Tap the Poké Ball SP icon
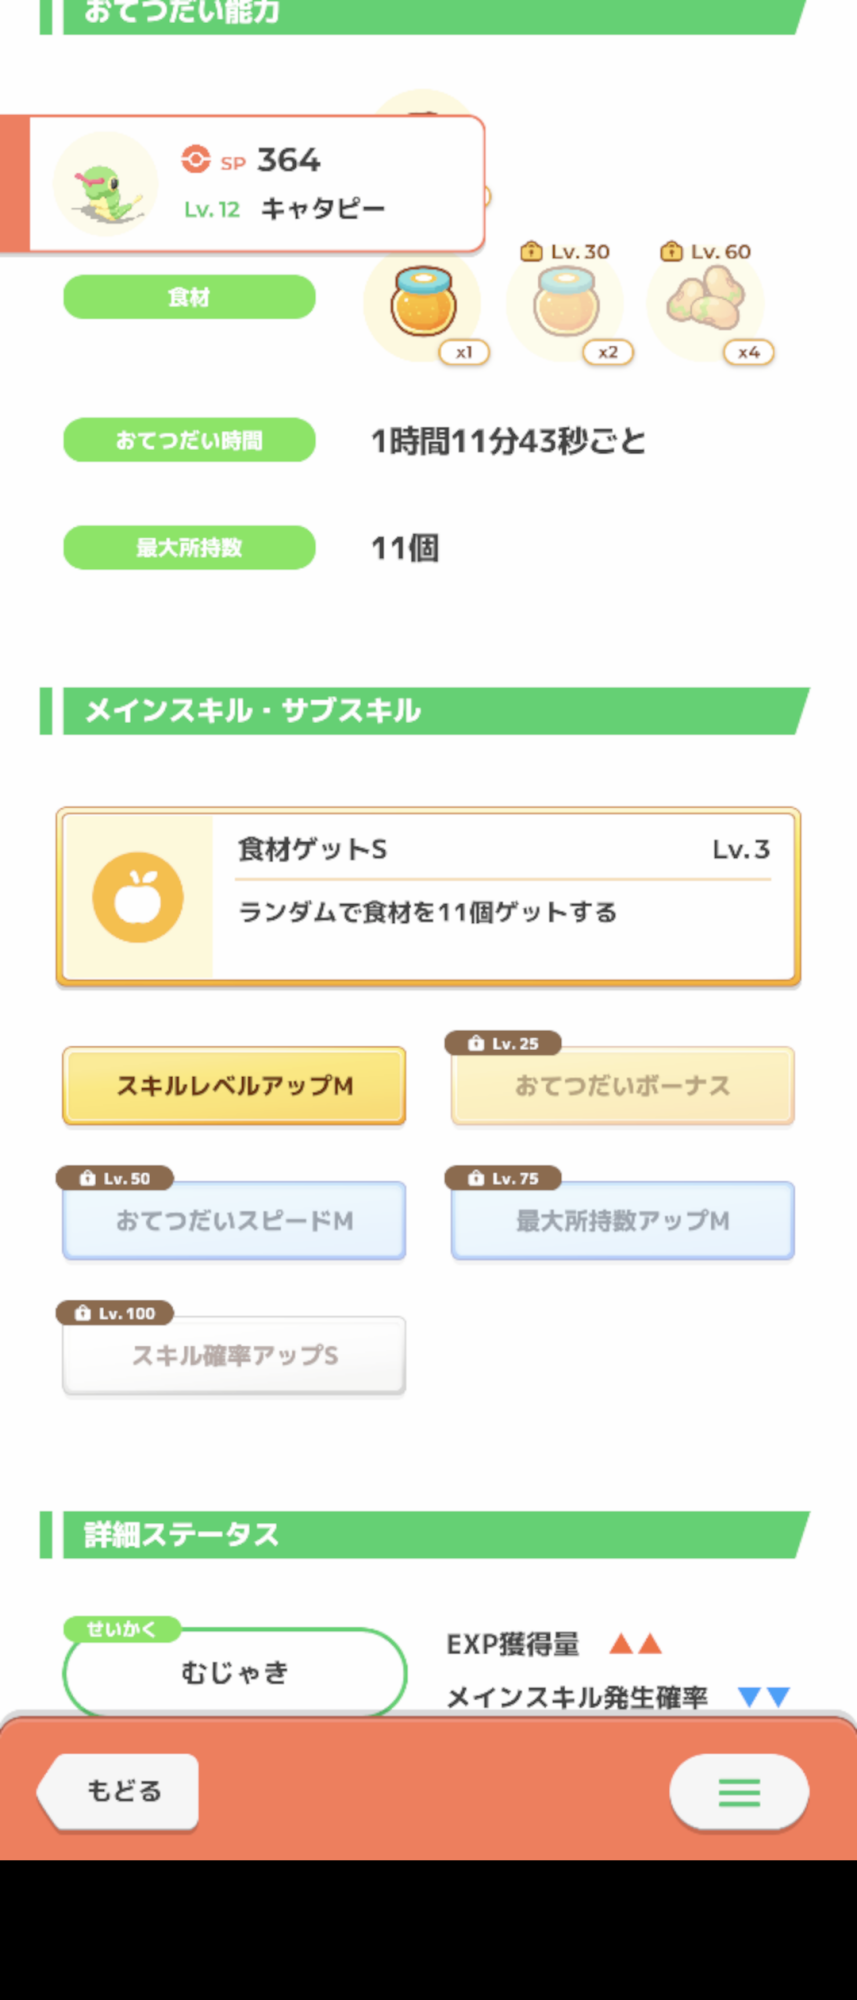This screenshot has width=857, height=2000. pos(196,160)
